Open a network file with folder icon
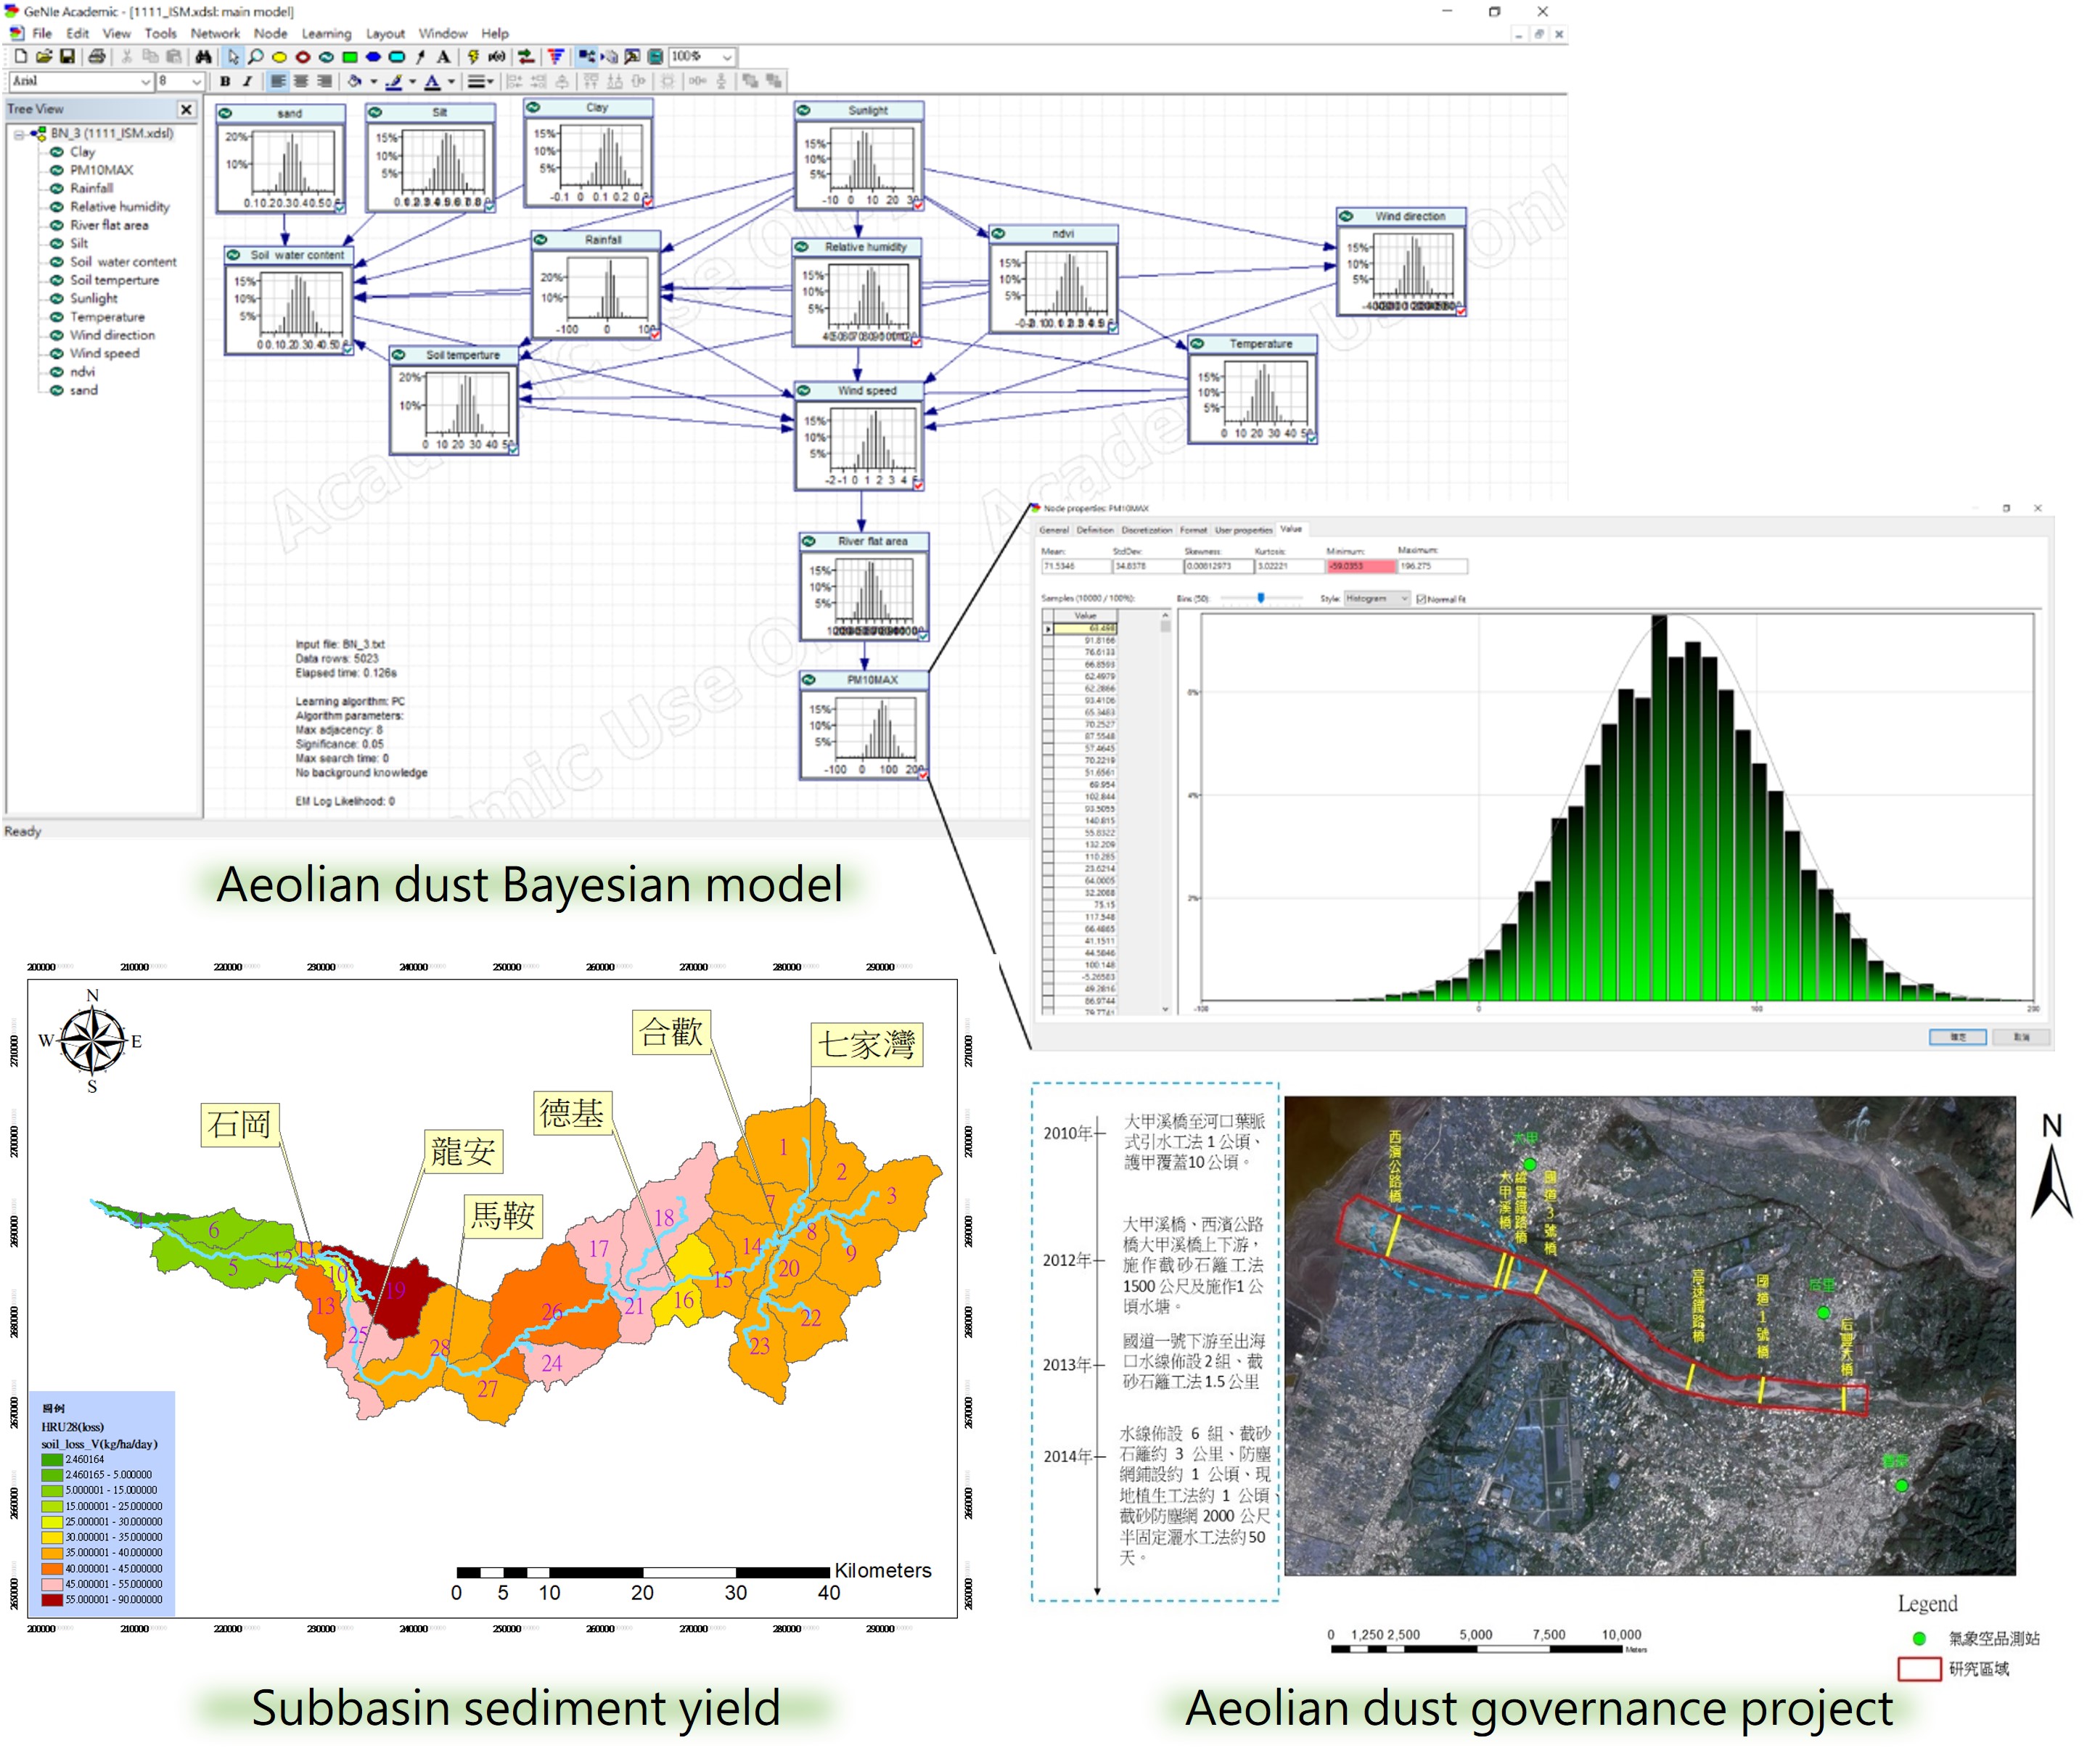The width and height of the screenshot is (2087, 1764). pyautogui.click(x=44, y=57)
